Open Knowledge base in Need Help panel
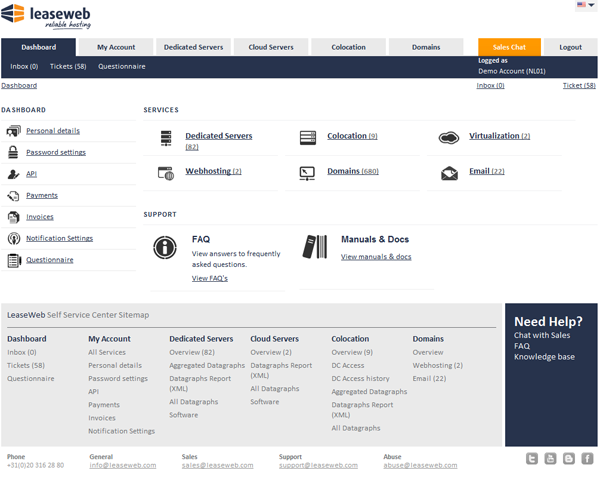 point(544,357)
